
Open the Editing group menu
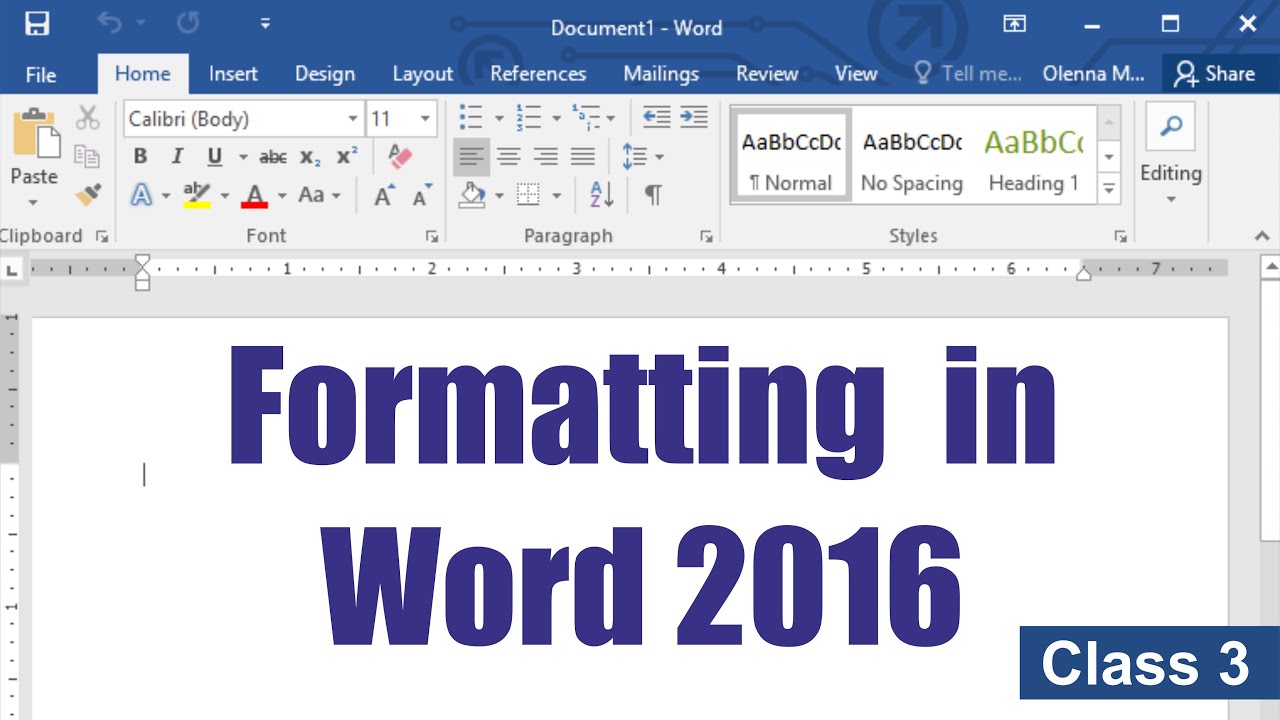[1170, 155]
